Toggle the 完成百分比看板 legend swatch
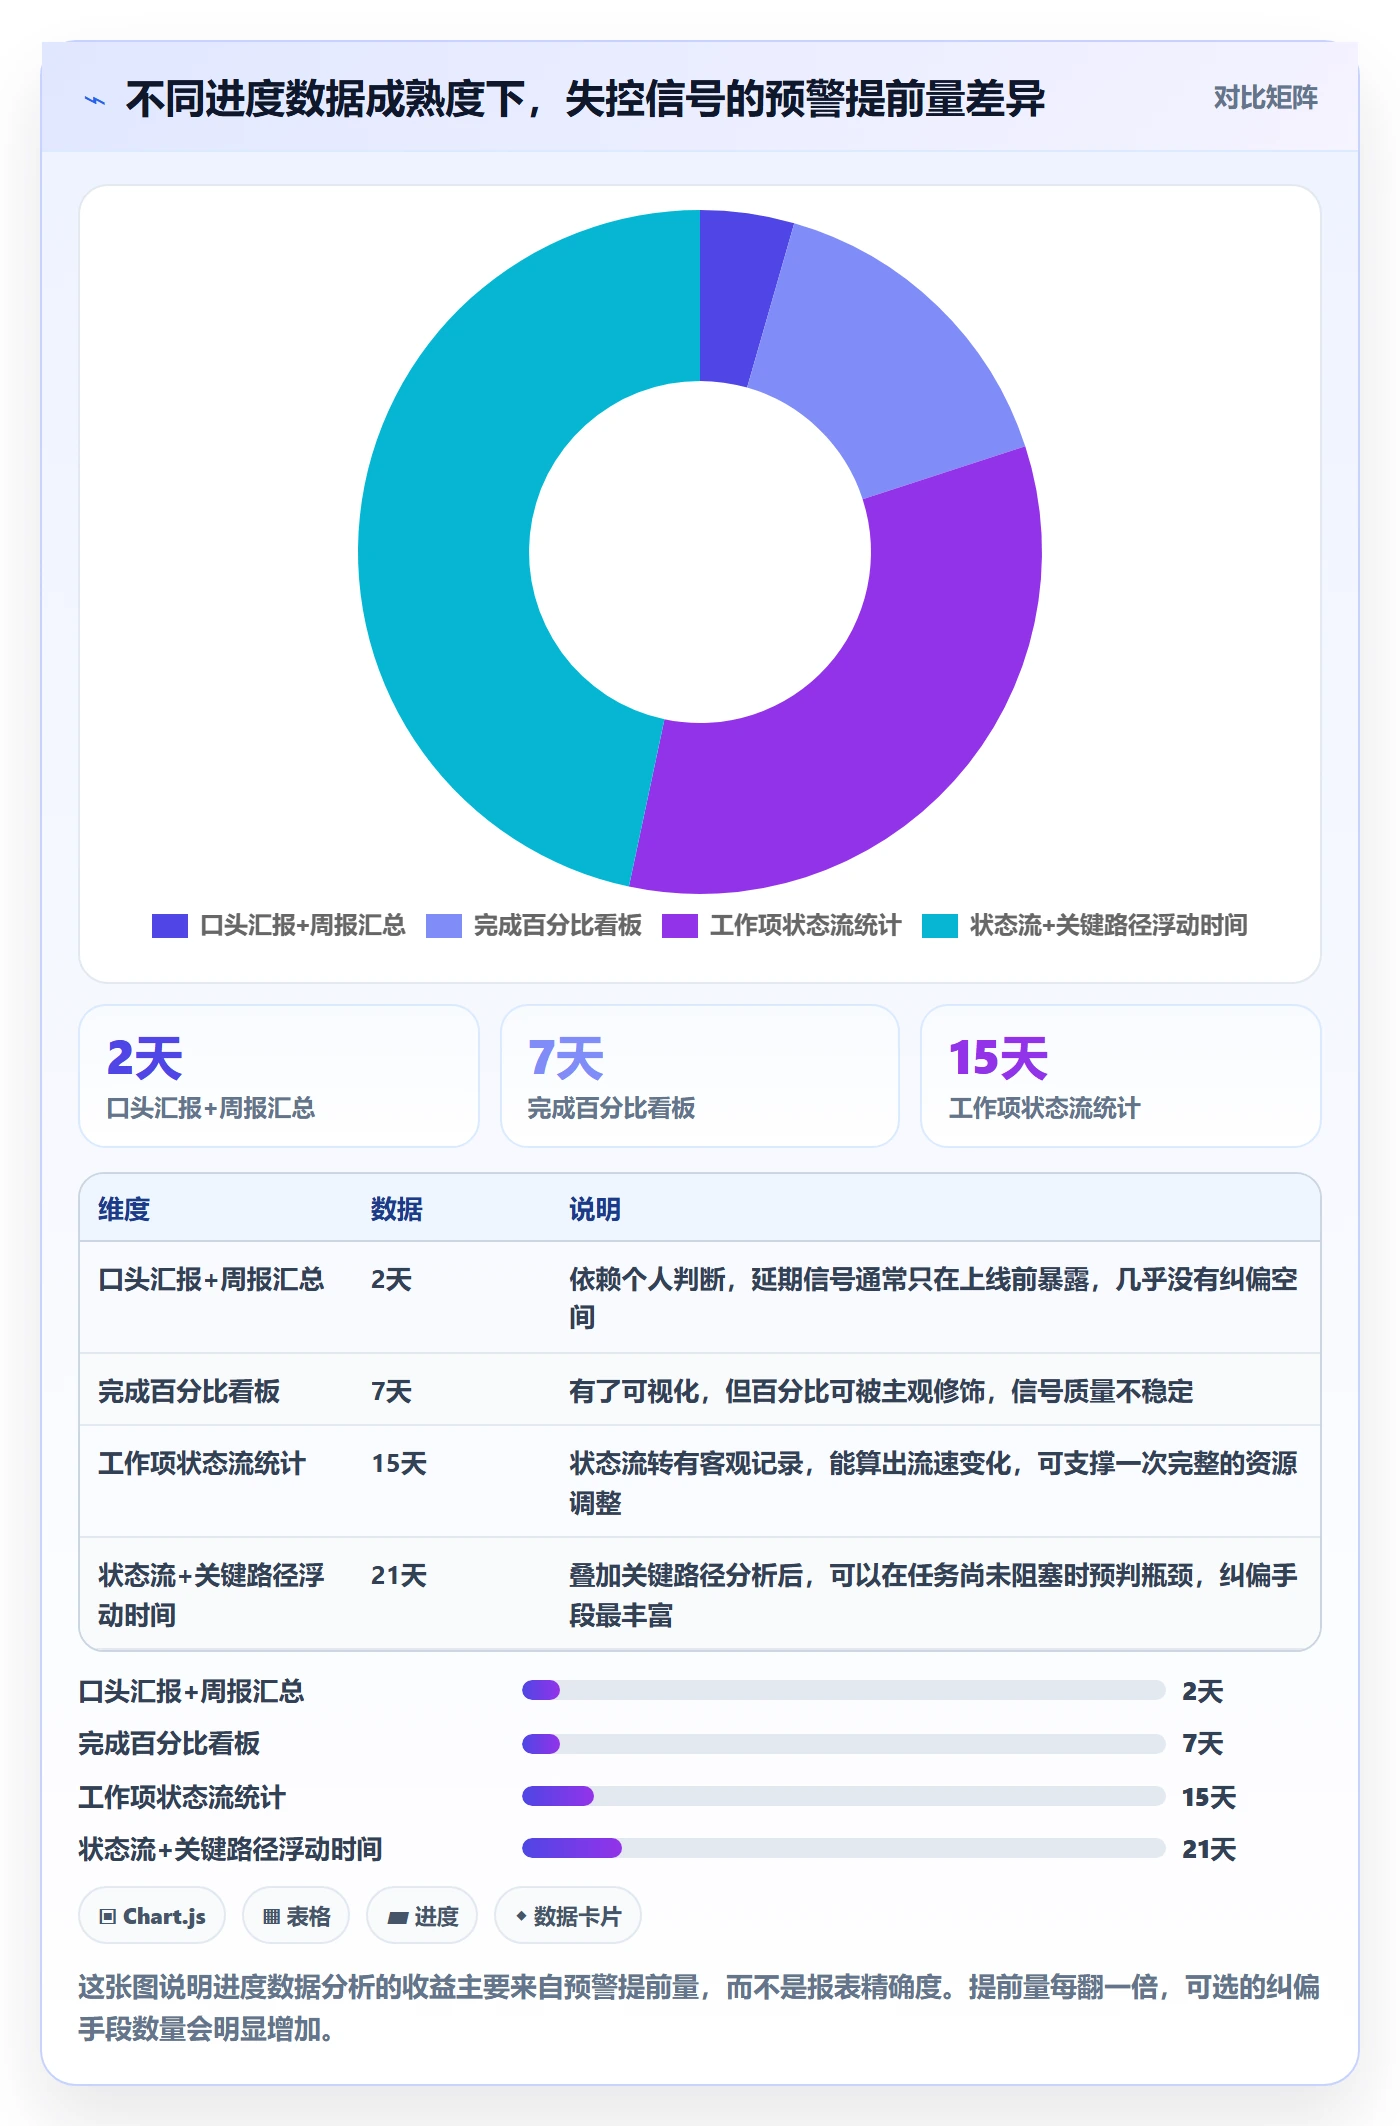1400x2126 pixels. (444, 926)
